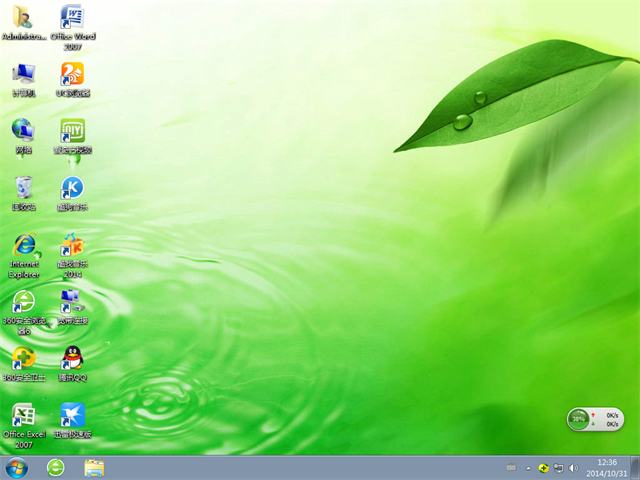
Task: Open the Office Excel 2007 shortcut
Action: pyautogui.click(x=23, y=416)
